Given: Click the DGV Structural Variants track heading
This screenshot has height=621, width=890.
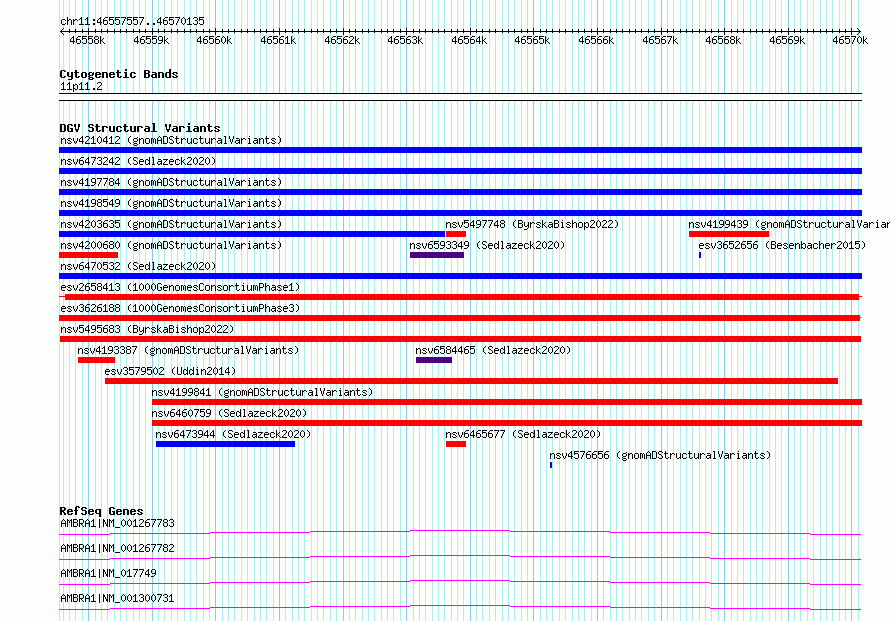Looking at the screenshot, I should tap(140, 128).
